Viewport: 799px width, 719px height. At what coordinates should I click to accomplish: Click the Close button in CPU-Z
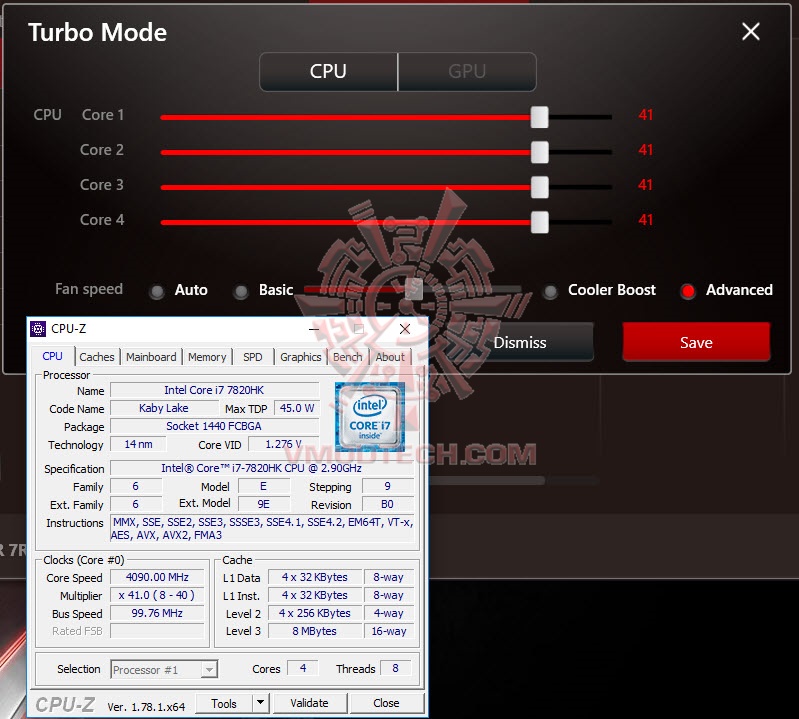(386, 703)
